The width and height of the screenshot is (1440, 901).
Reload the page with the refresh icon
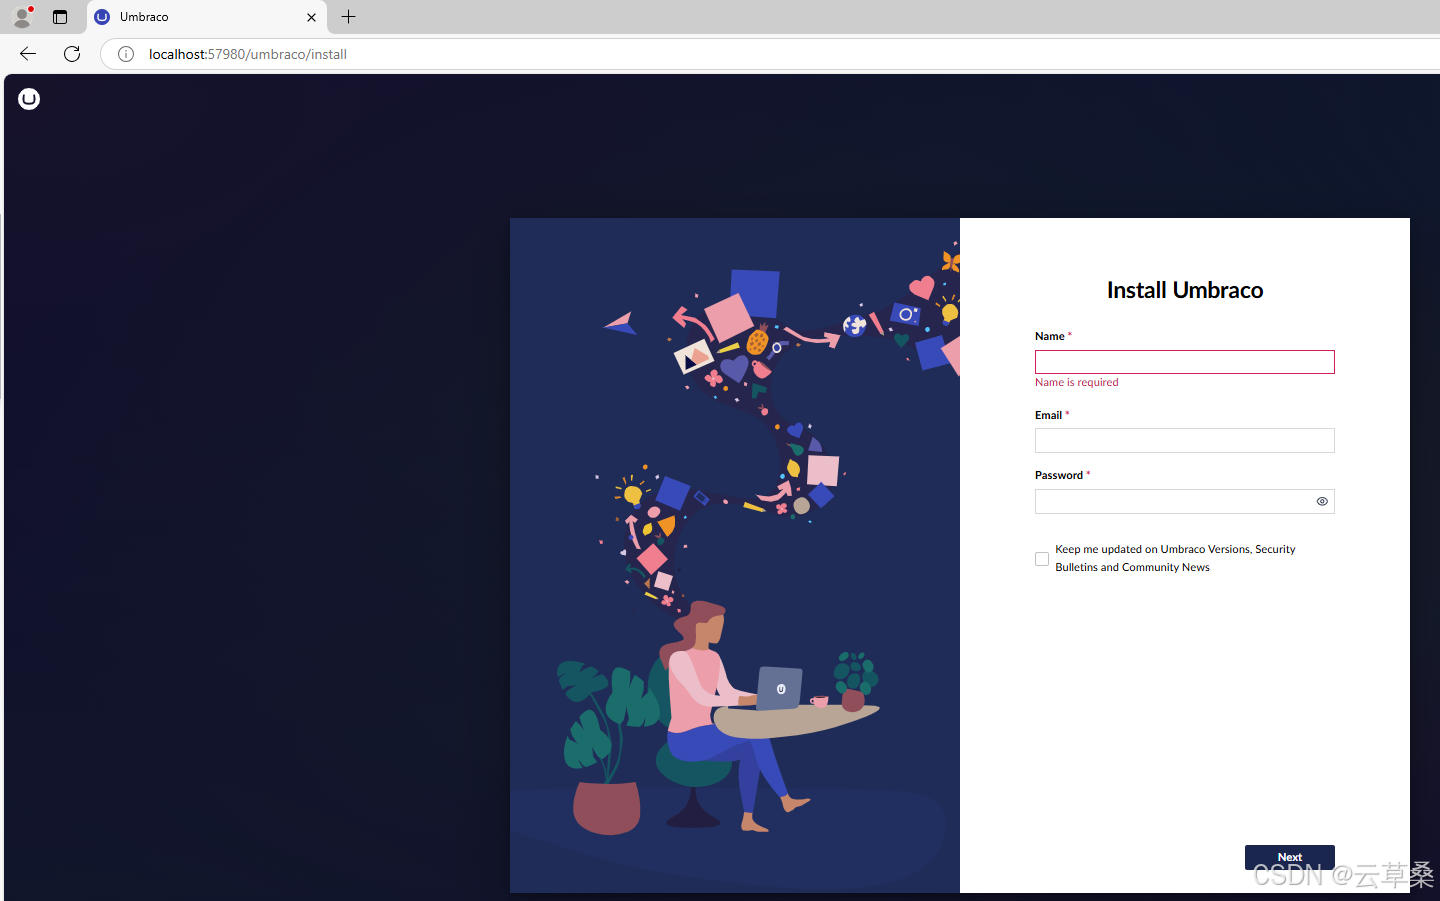click(x=72, y=54)
